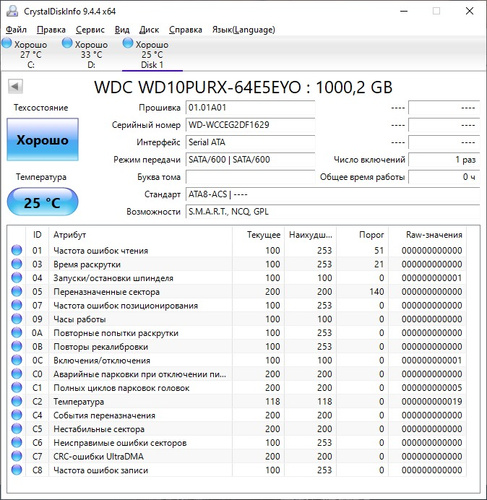Screen dimensions: 487x500
Task: Click the 25 °C temperature button
Action: click(x=43, y=202)
